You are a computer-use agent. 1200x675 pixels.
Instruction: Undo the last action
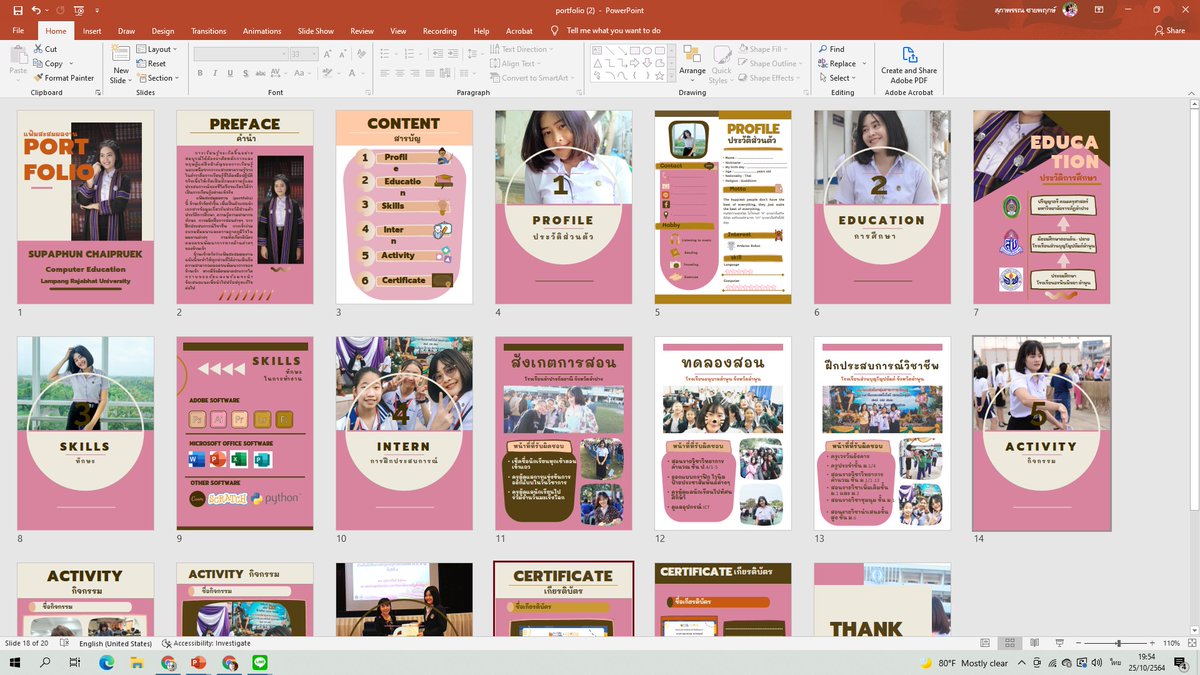pos(35,10)
